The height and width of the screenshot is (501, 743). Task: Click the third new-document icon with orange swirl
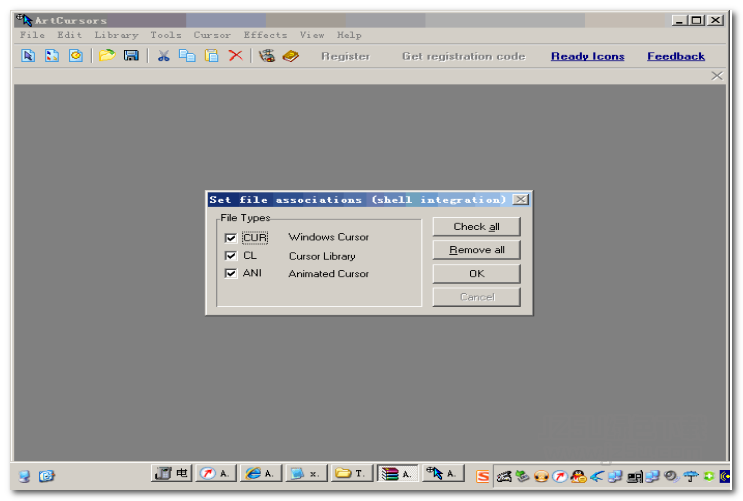tap(75, 56)
